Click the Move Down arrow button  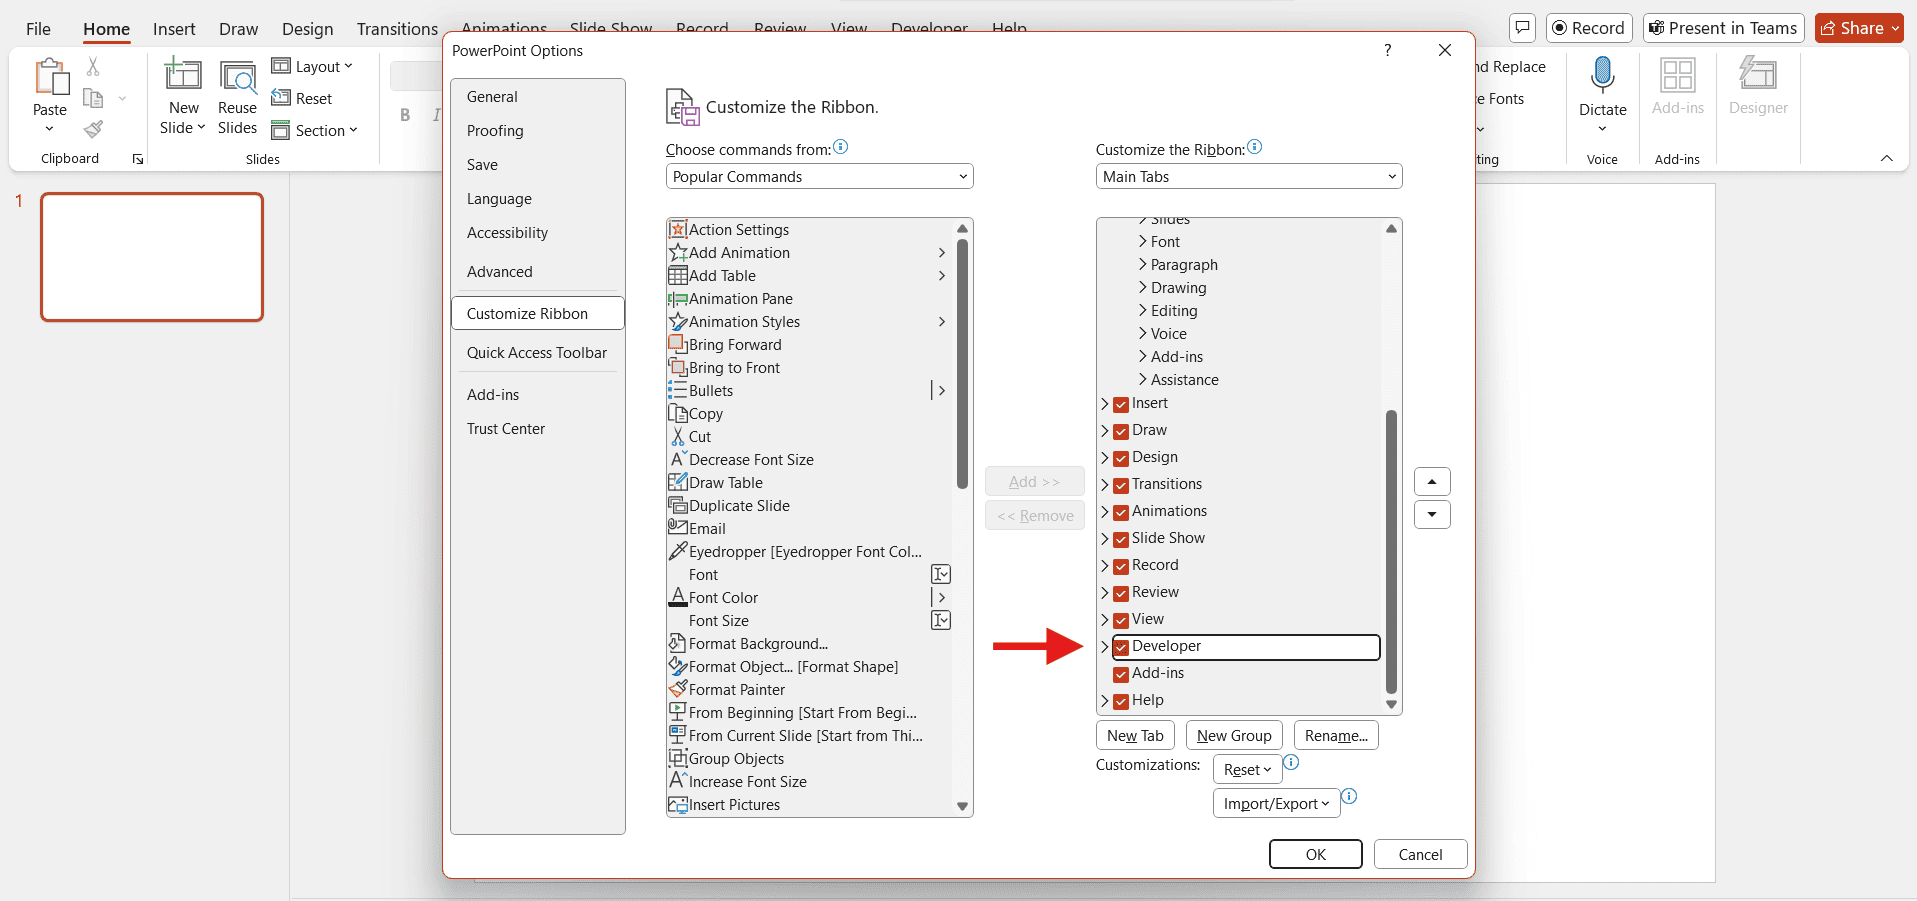(x=1432, y=515)
